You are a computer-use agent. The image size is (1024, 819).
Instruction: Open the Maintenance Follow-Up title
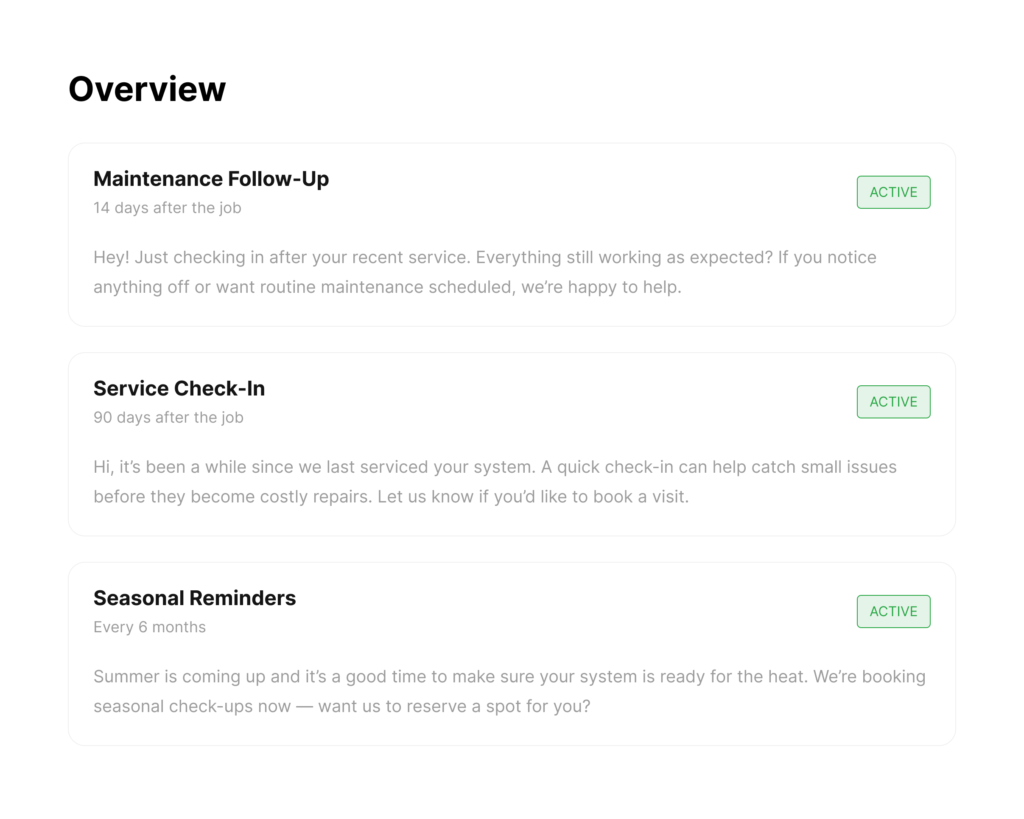pyautogui.click(x=211, y=179)
